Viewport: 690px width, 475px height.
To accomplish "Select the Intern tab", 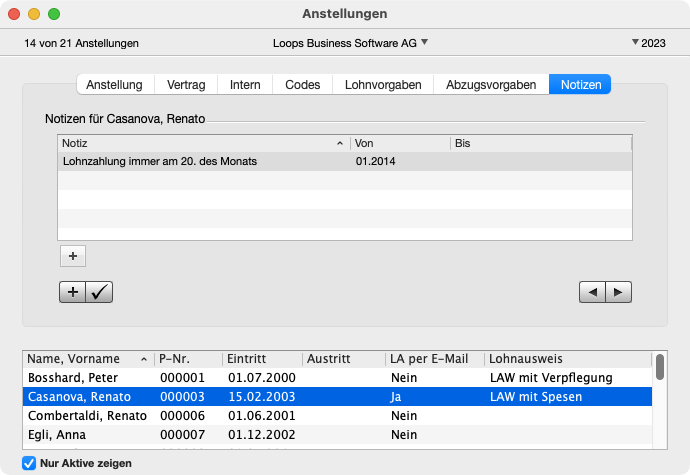I will pos(245,85).
